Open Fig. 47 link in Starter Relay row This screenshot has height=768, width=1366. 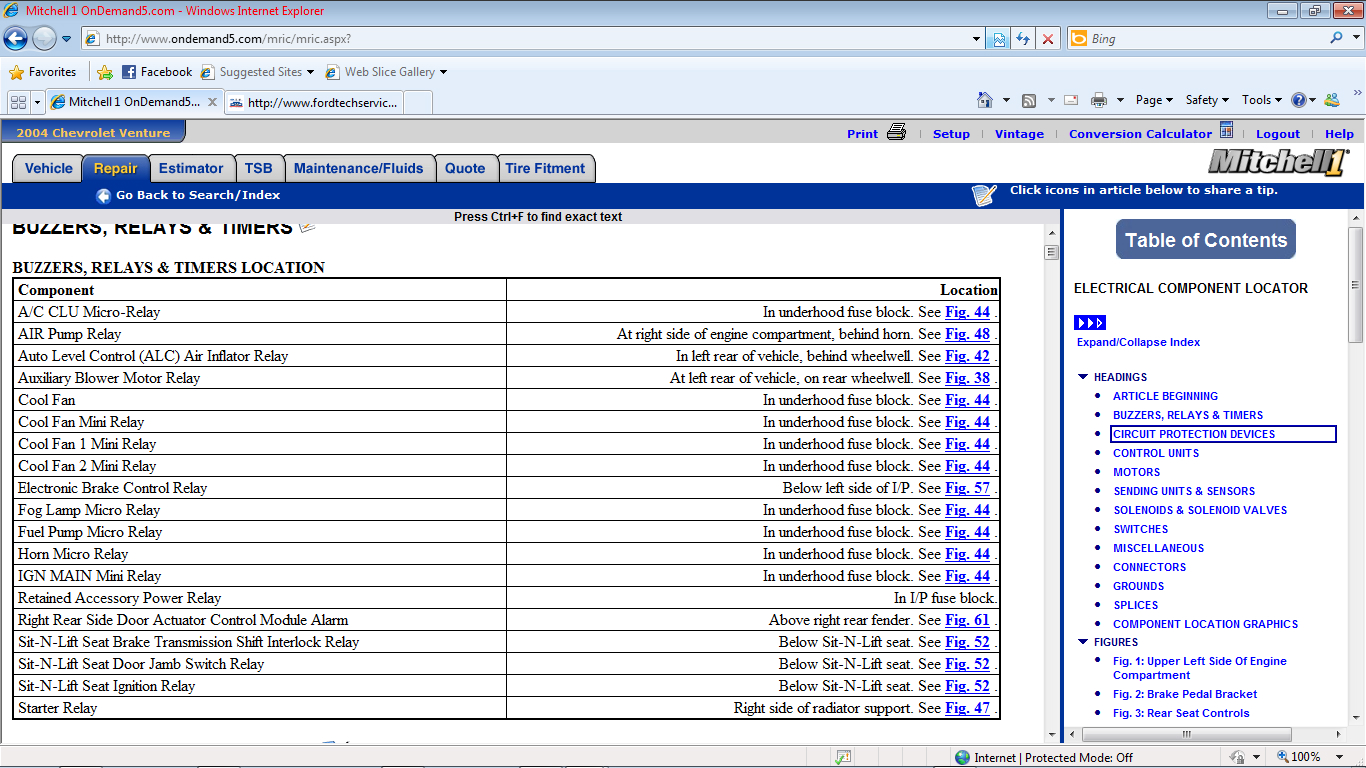pos(968,708)
